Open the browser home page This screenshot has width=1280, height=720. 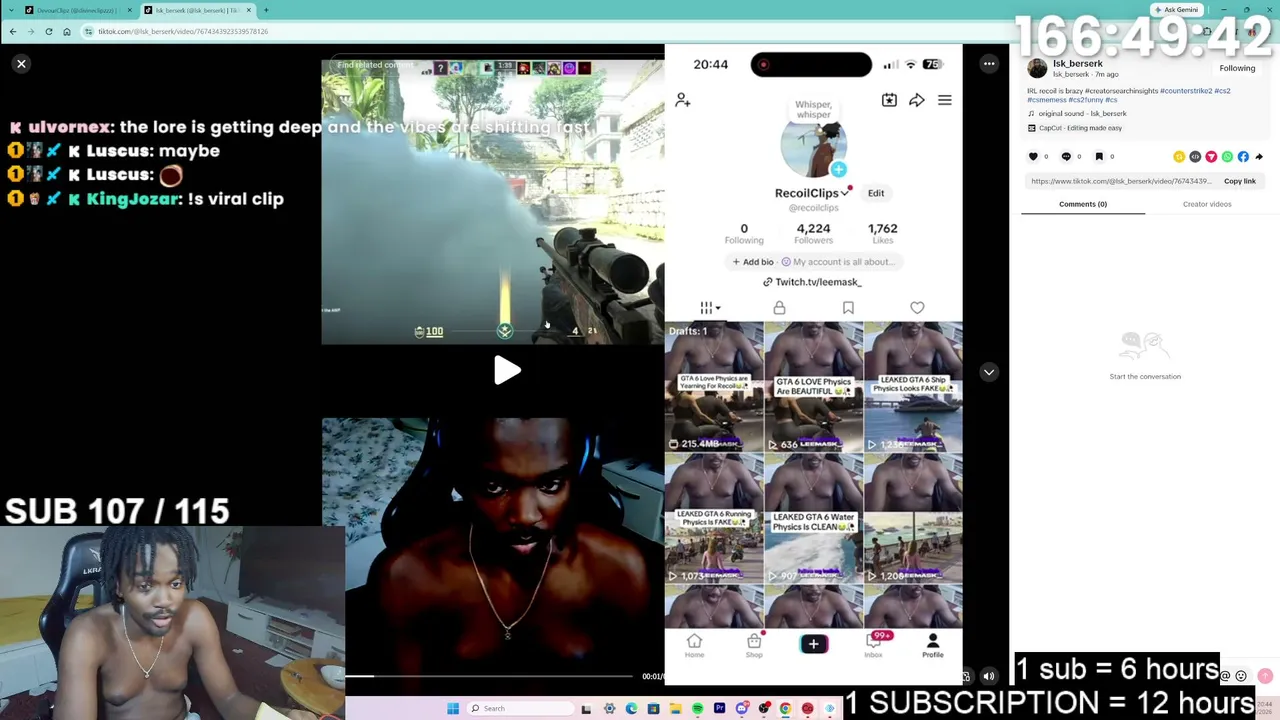(67, 31)
